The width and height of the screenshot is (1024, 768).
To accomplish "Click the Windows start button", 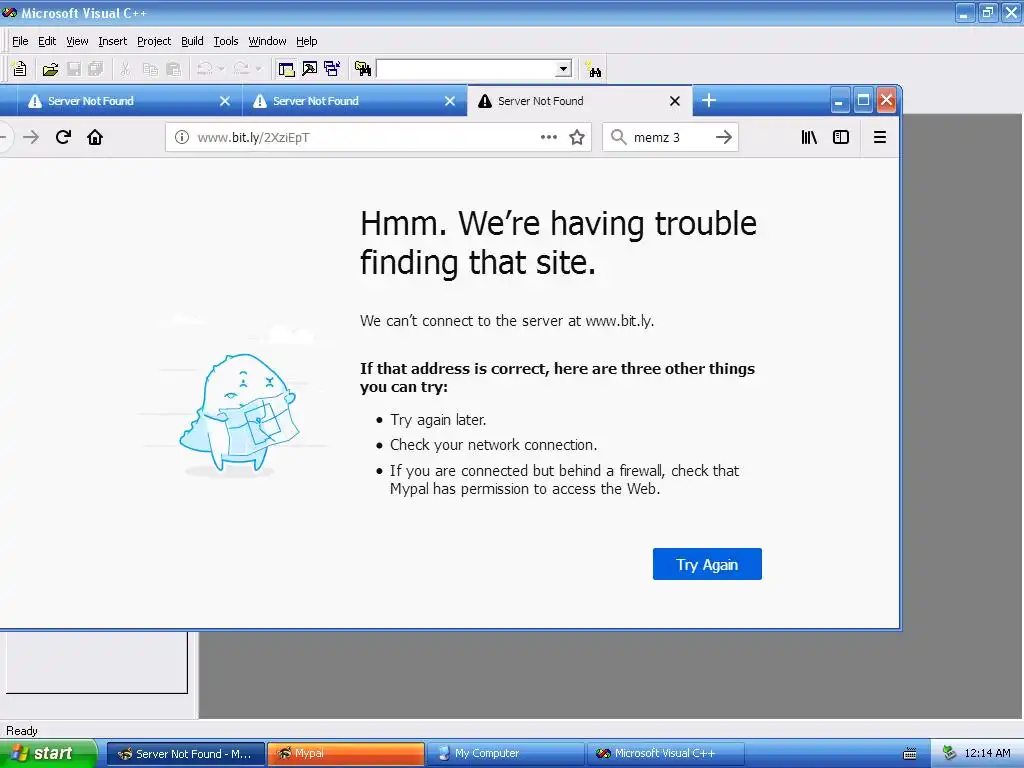I will (x=47, y=754).
